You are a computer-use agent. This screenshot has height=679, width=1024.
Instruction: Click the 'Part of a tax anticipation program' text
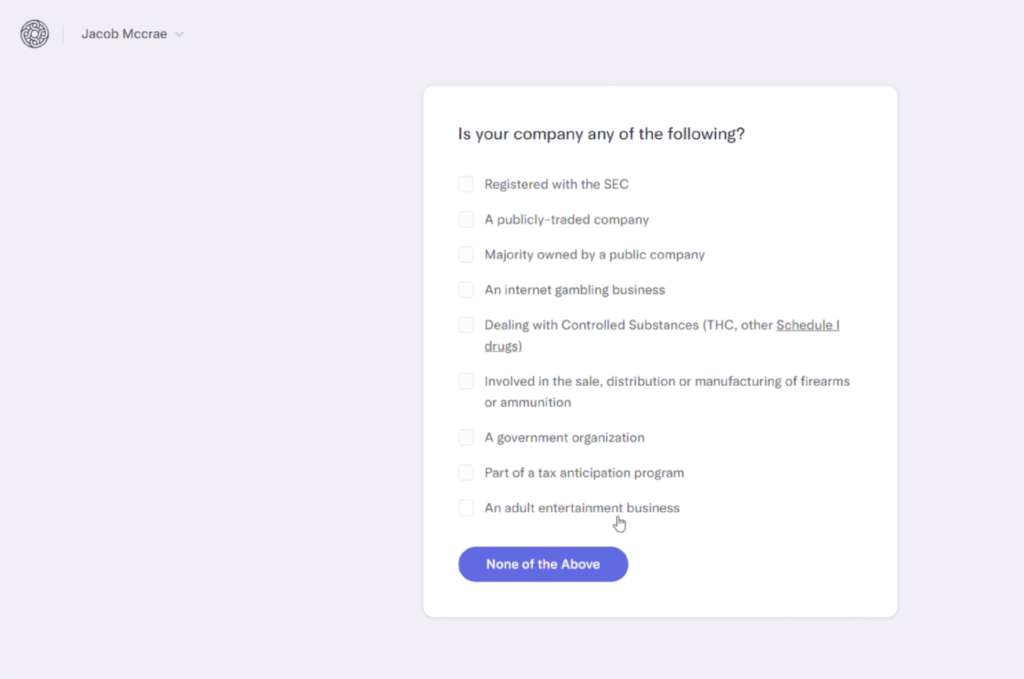pyautogui.click(x=584, y=473)
